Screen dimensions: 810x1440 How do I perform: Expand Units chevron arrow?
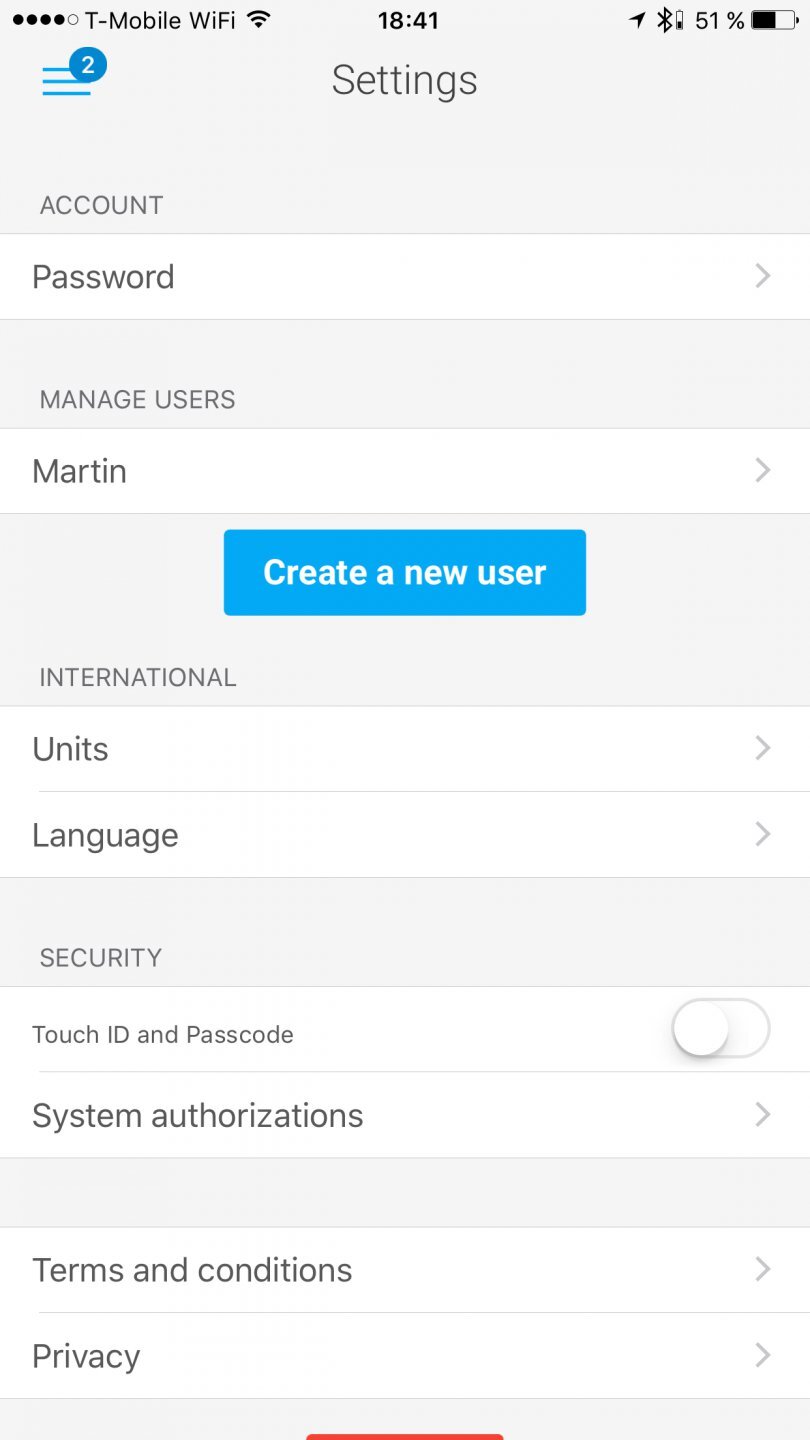point(763,748)
